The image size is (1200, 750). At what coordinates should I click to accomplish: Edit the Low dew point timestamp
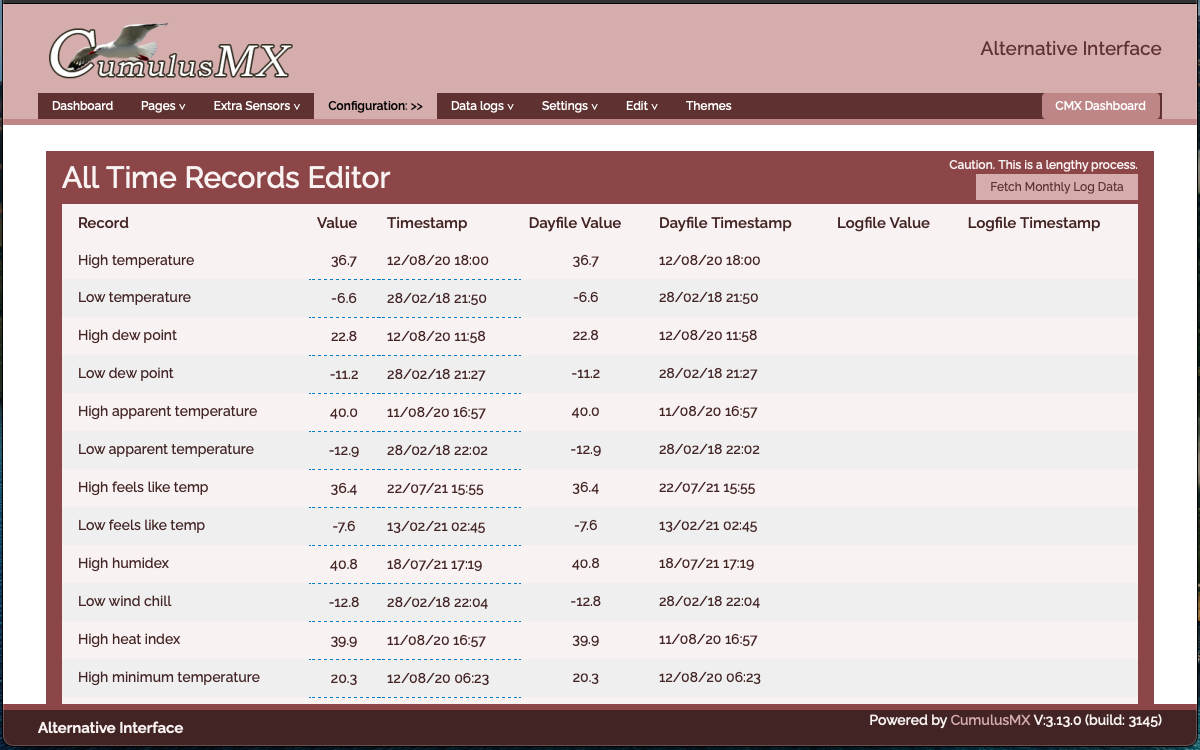436,374
